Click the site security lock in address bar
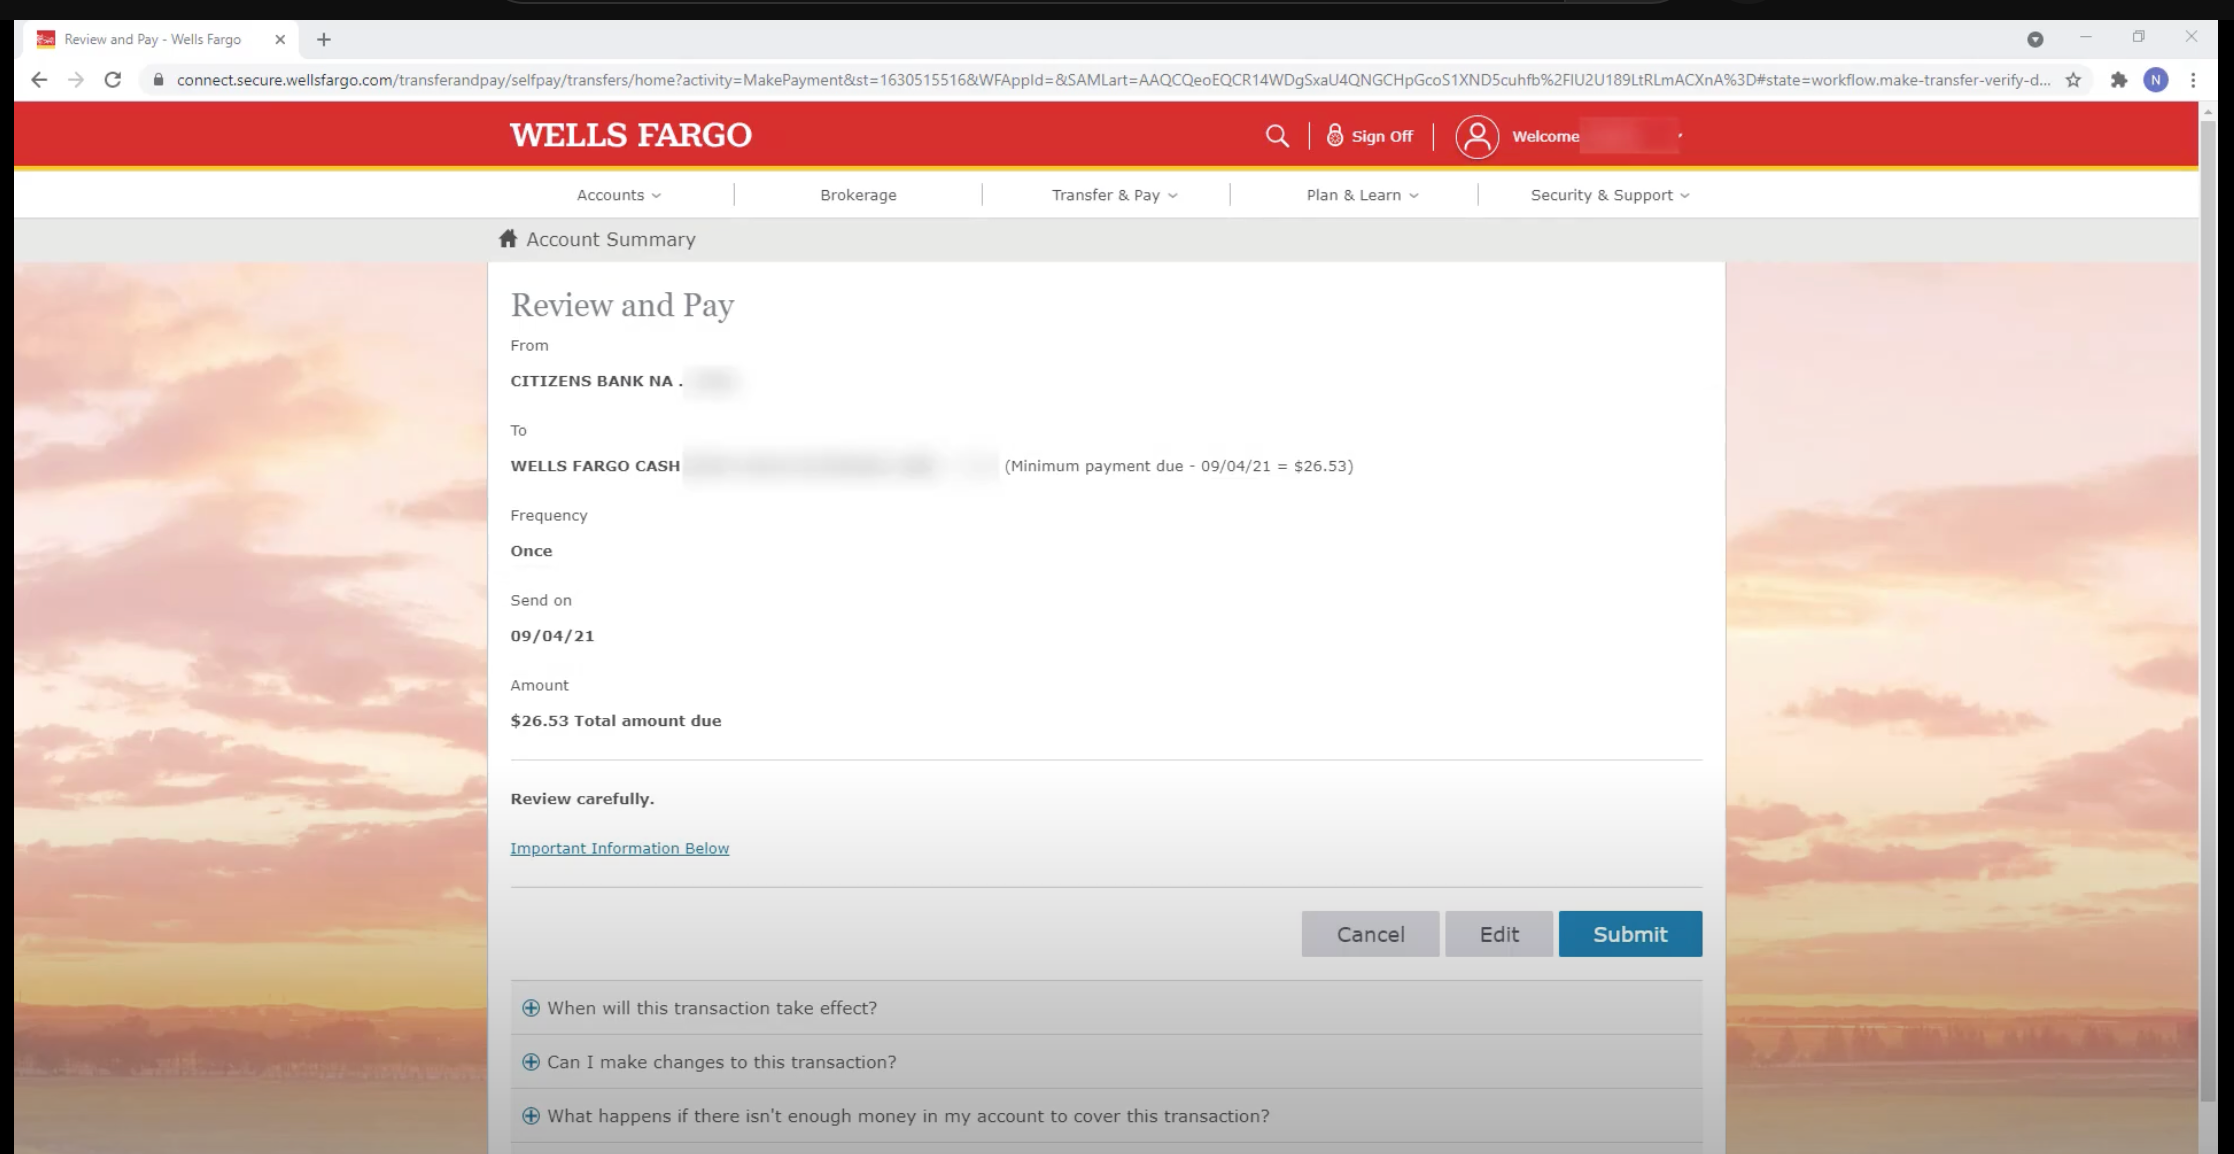The image size is (2234, 1154). [x=158, y=80]
